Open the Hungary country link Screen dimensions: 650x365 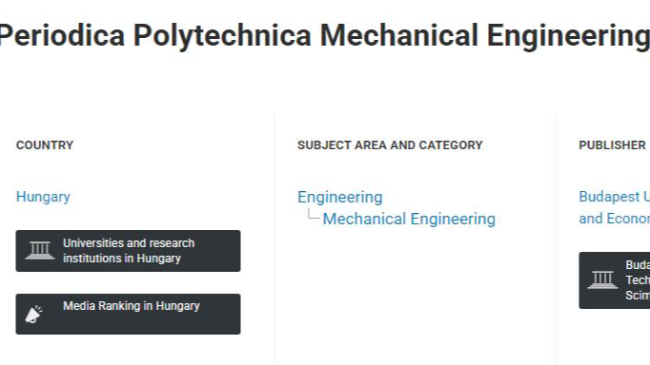43,197
